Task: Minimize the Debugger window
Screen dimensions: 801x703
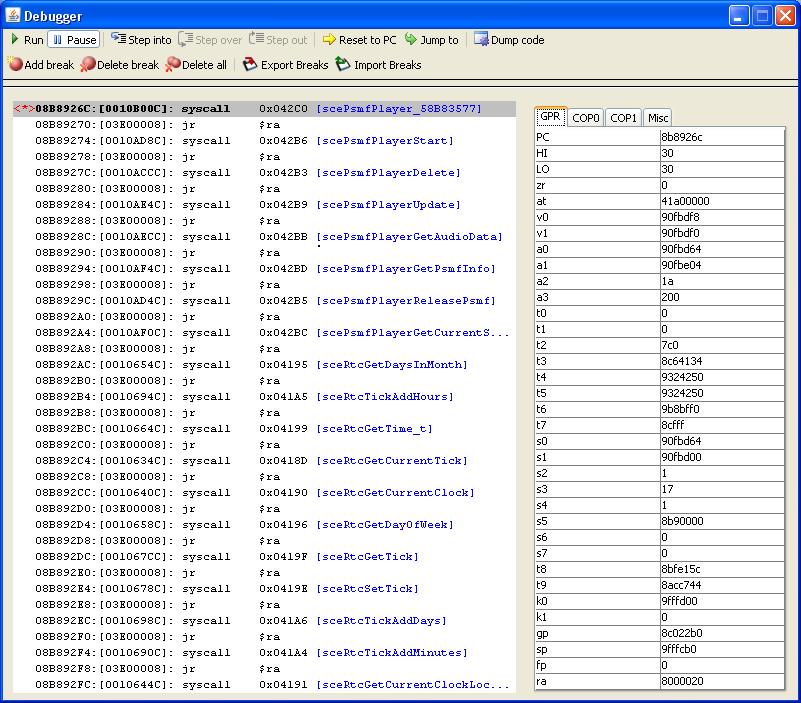Action: [x=738, y=16]
